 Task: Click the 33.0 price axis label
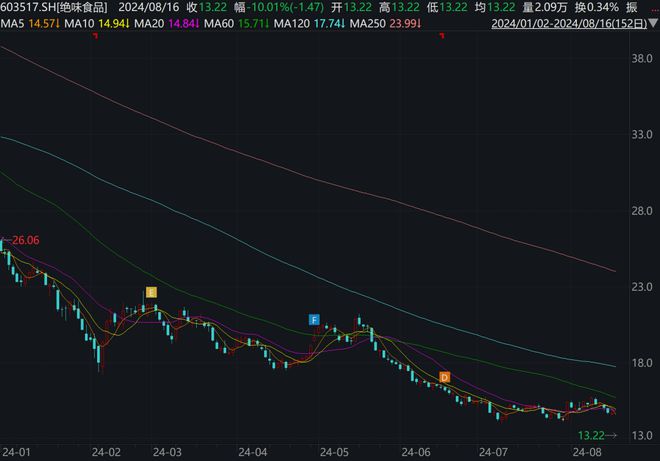pos(643,134)
